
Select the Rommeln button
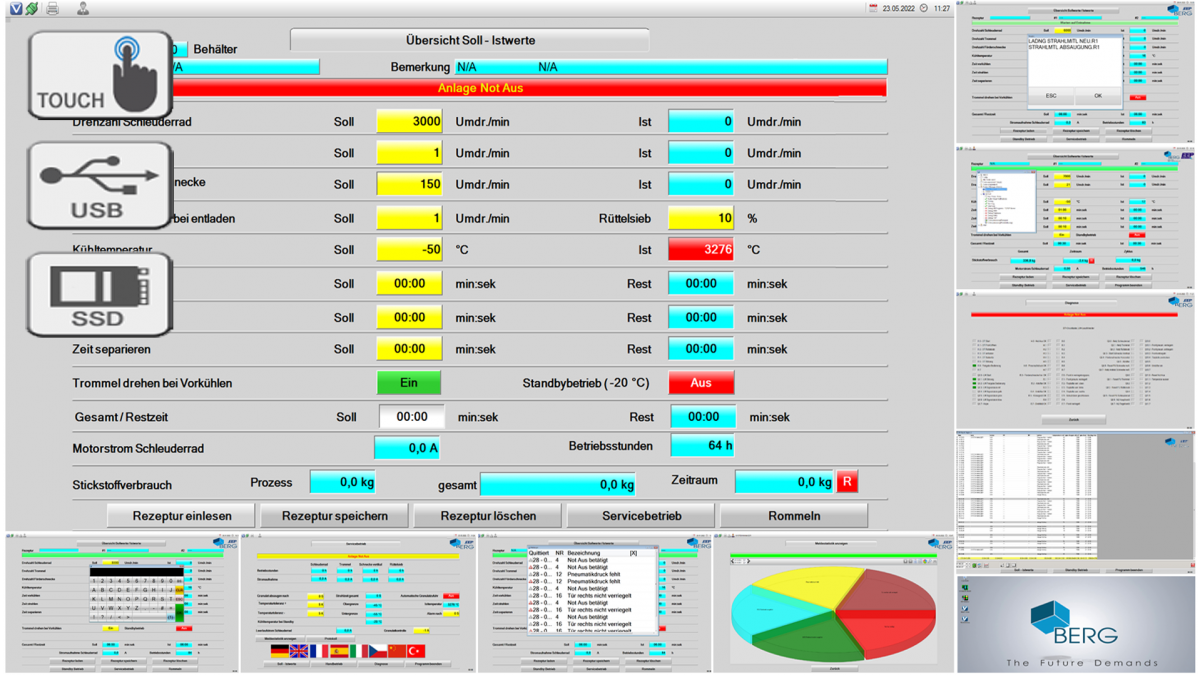tap(794, 516)
